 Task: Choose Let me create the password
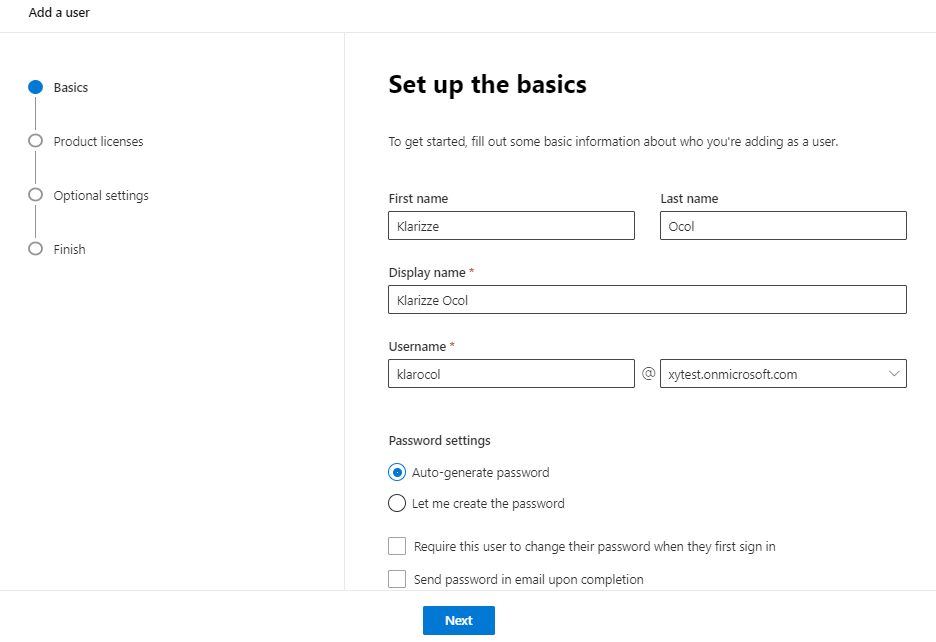397,503
